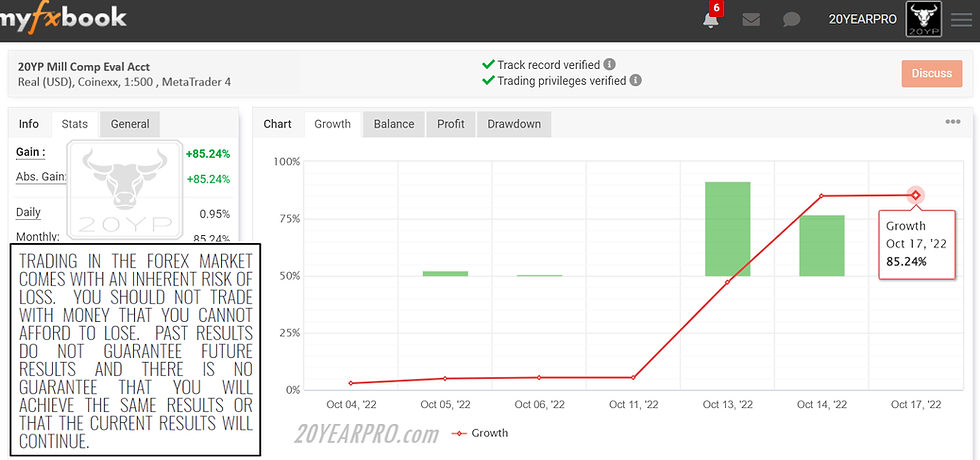Select the Profit chart tab
The width and height of the screenshot is (980, 460).
[x=451, y=124]
